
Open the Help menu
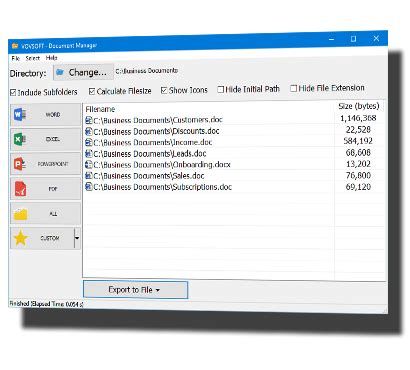click(51, 58)
